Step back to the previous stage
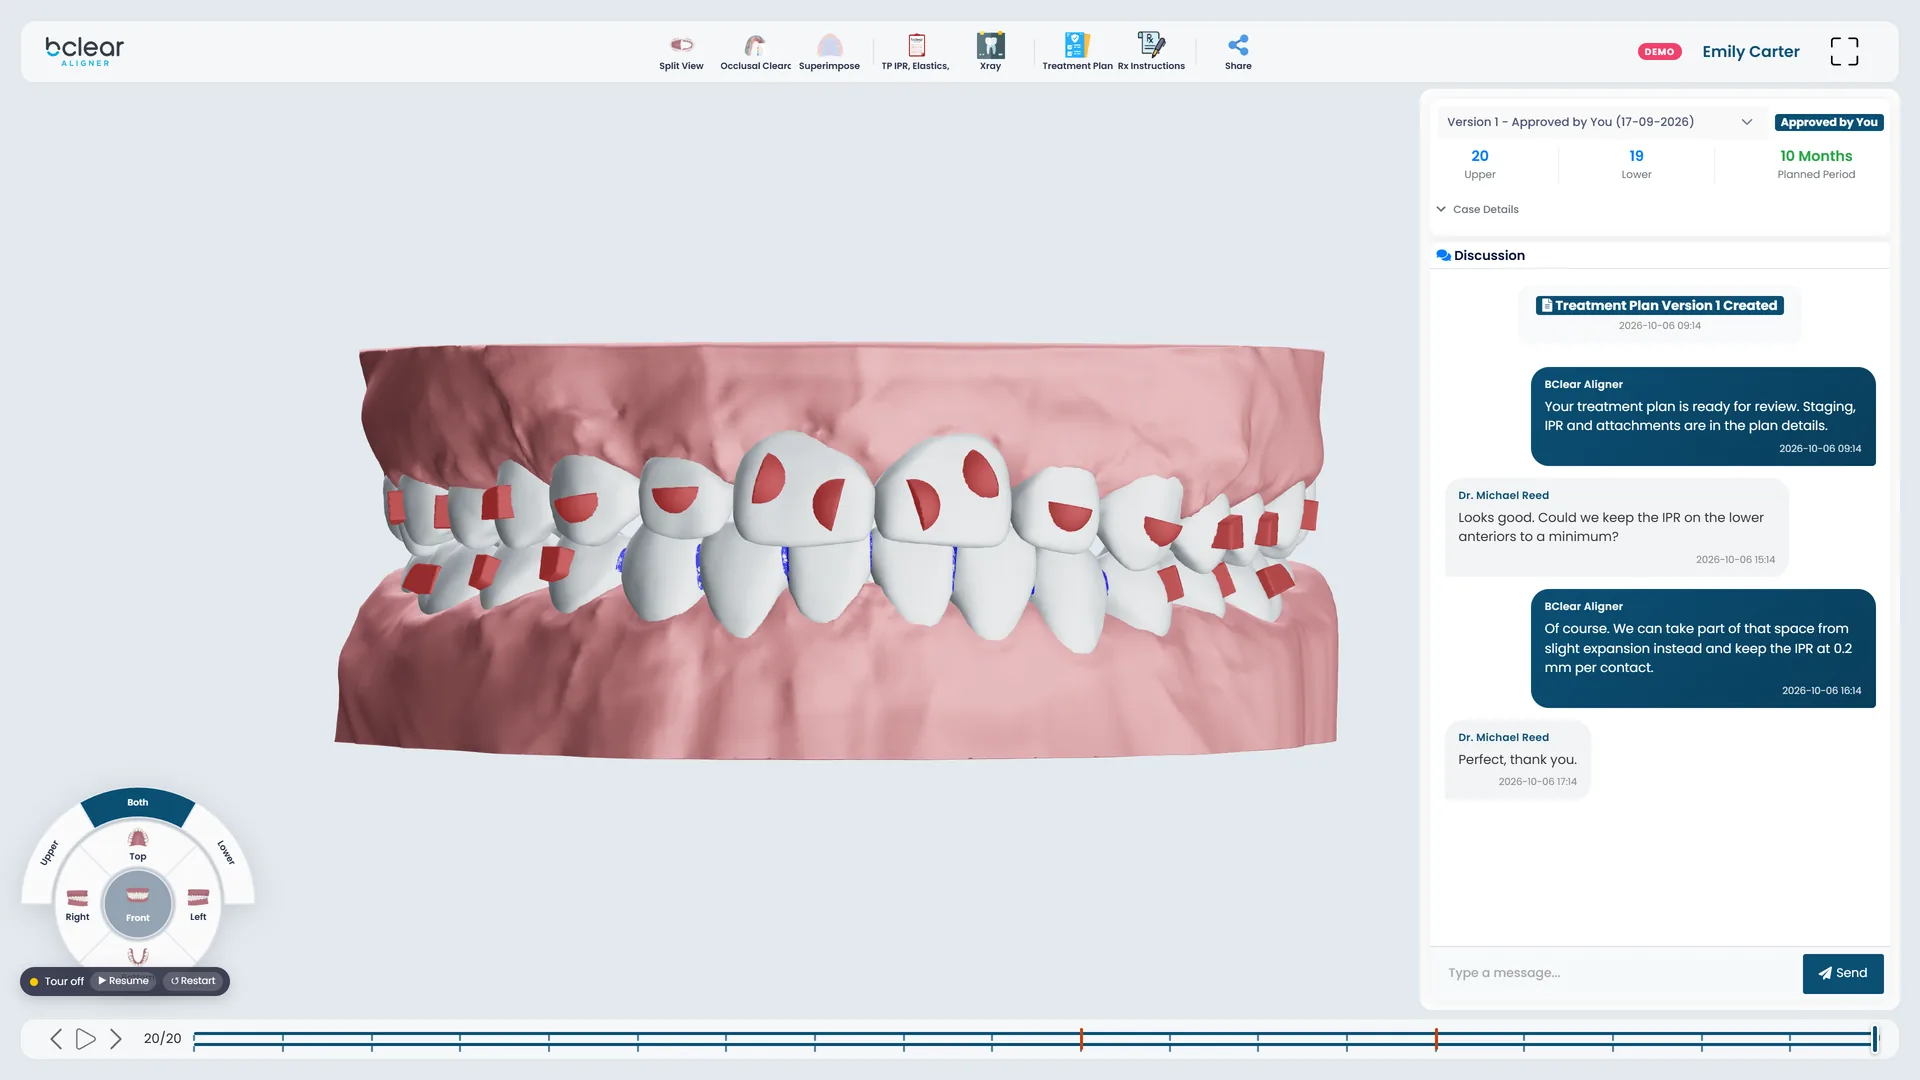 pos(56,1039)
